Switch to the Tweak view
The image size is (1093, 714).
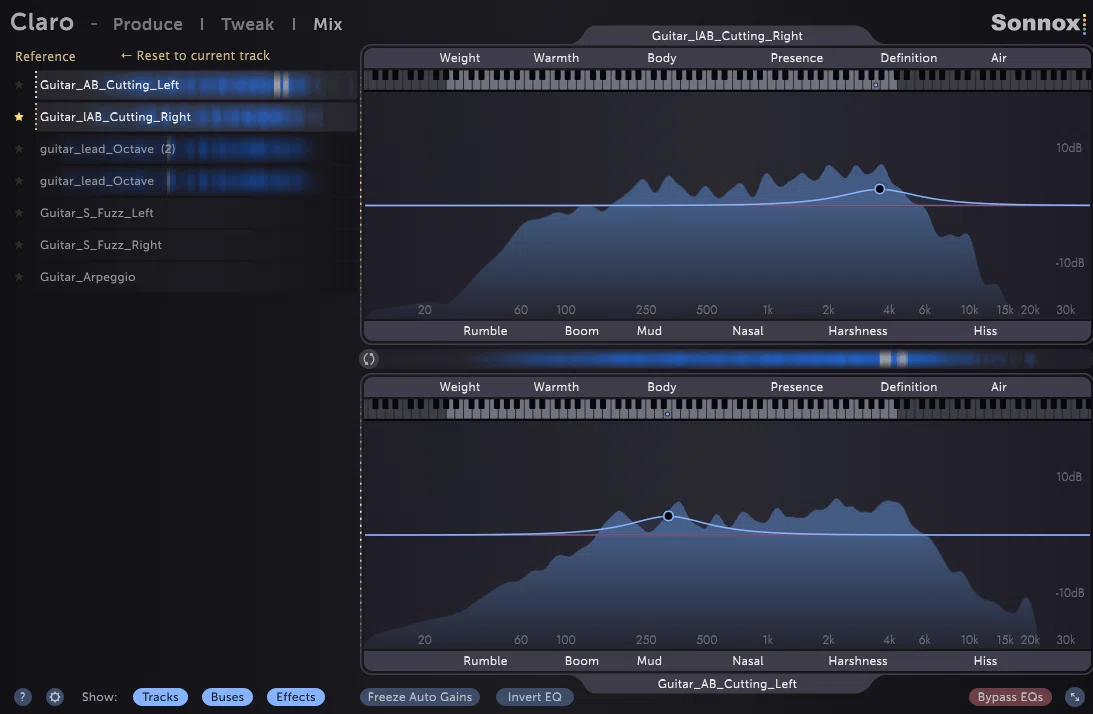click(x=247, y=24)
